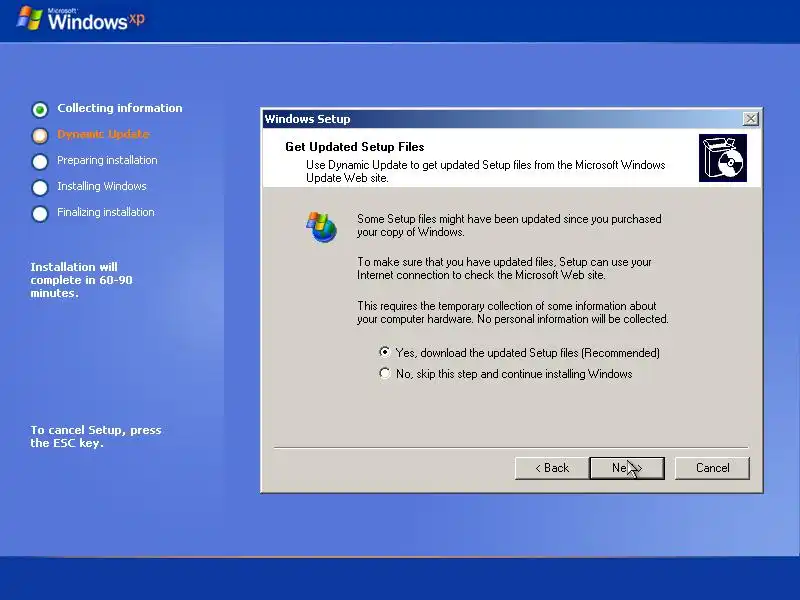Click the Dynamic Update step indicator circle
Viewport: 800px width, 600px height.
coord(40,135)
